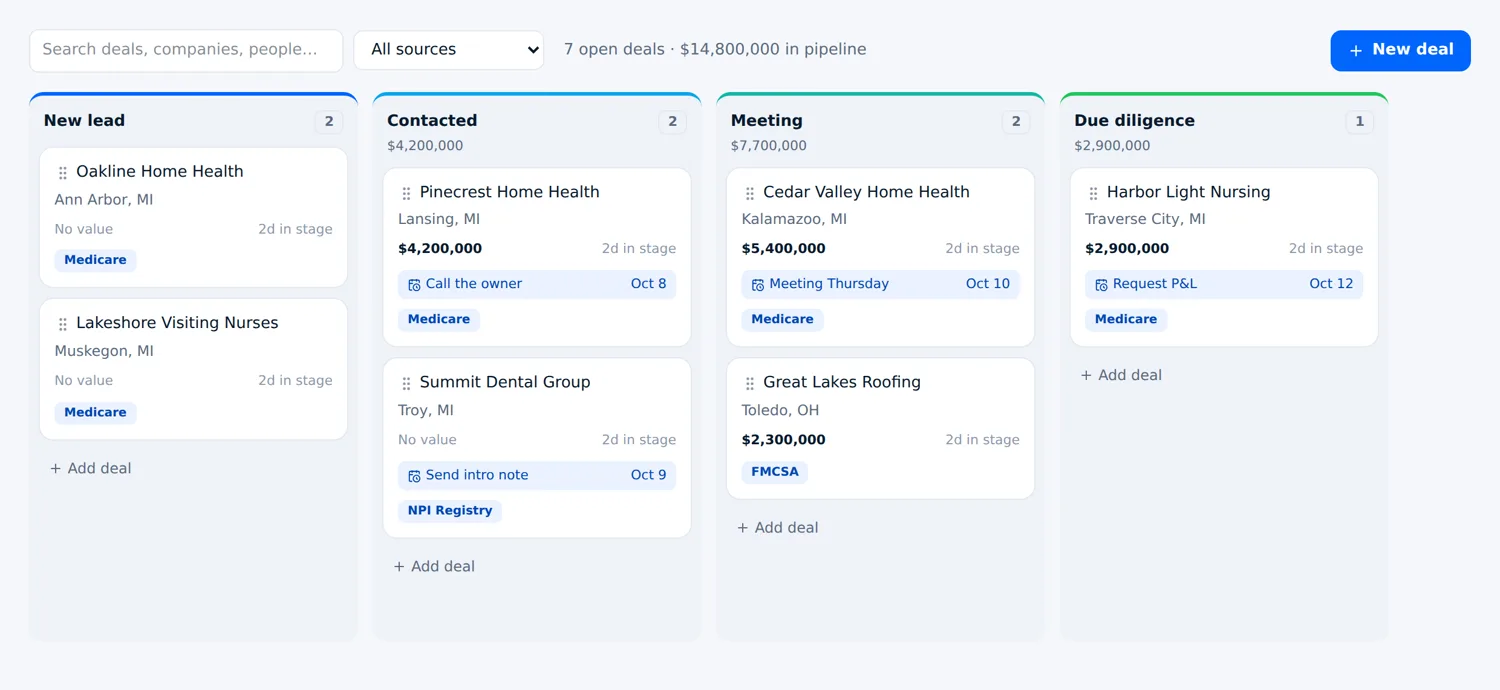
Task: Open the Lakeshore Visiting Nurses deal title
Action: [x=177, y=323]
